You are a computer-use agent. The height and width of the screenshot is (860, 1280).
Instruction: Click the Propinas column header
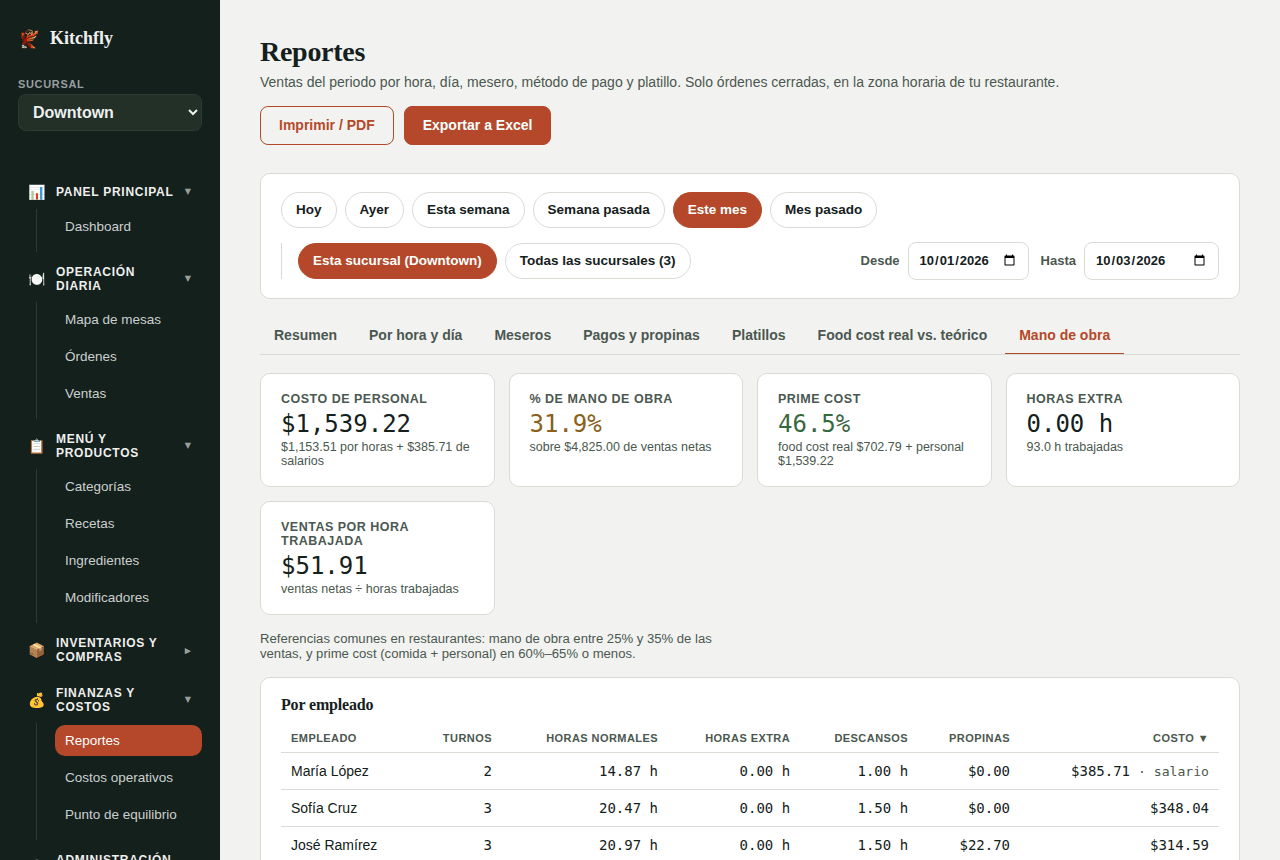[x=979, y=738]
